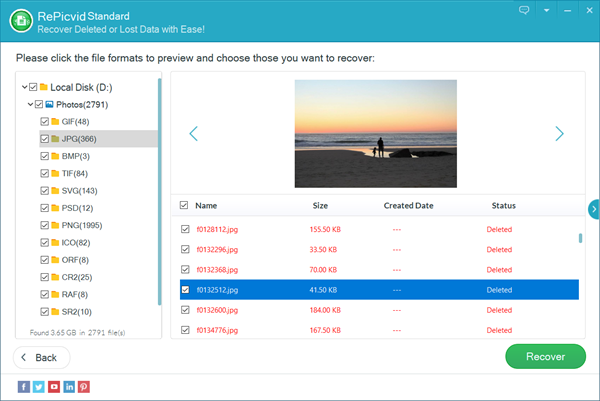Click the CR2(25) folder icon
Image resolution: width=600 pixels, height=401 pixels.
[55, 277]
